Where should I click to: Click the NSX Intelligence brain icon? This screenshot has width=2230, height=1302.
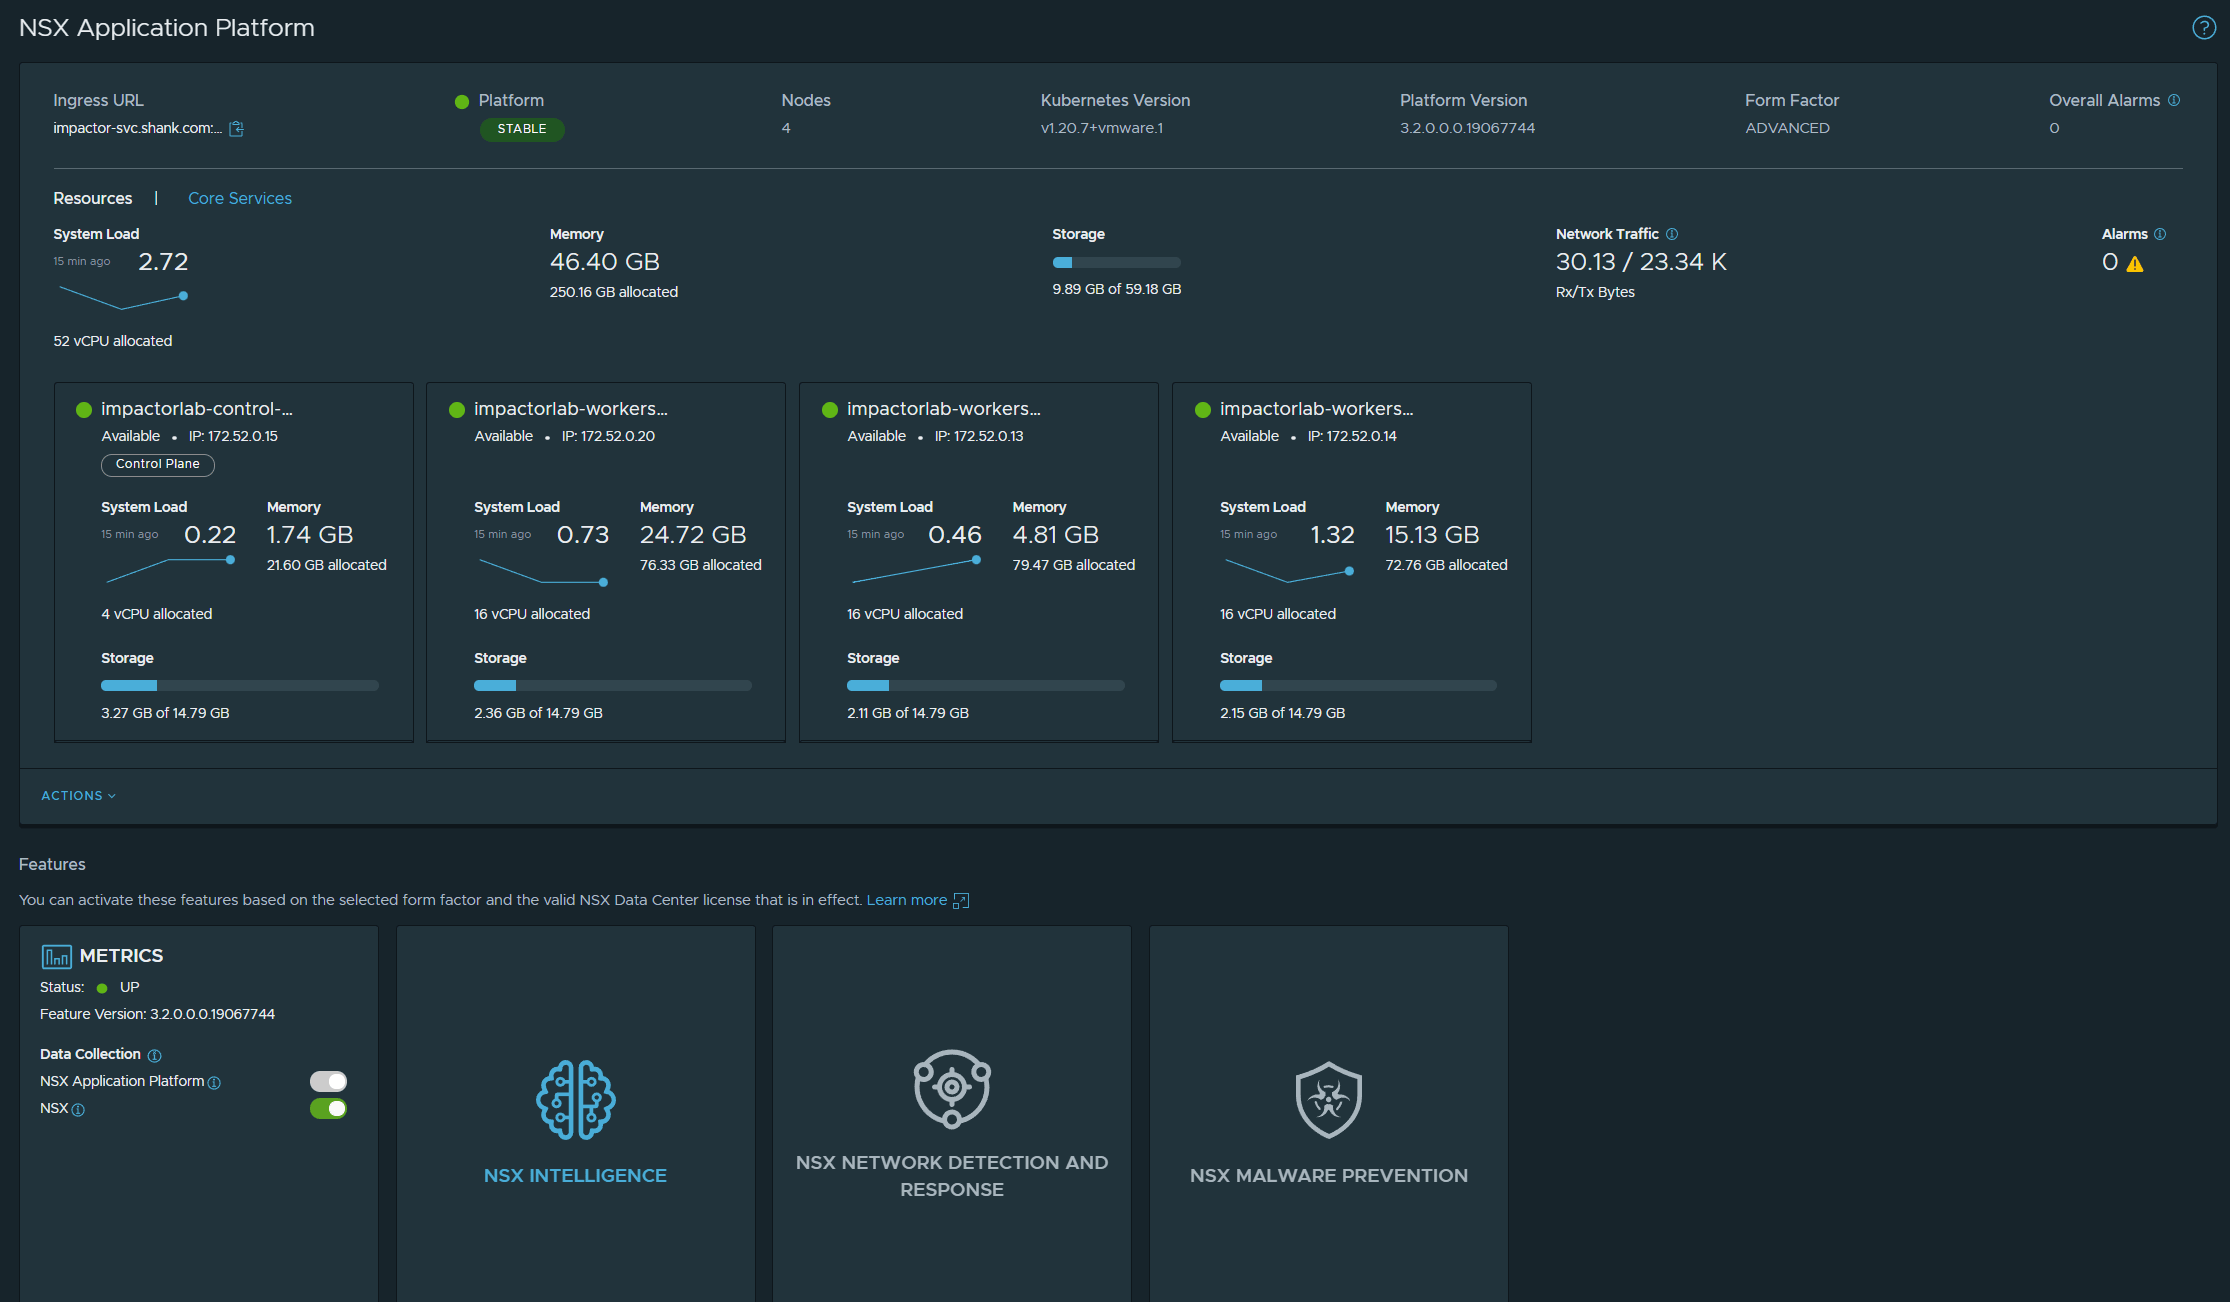pyautogui.click(x=576, y=1100)
